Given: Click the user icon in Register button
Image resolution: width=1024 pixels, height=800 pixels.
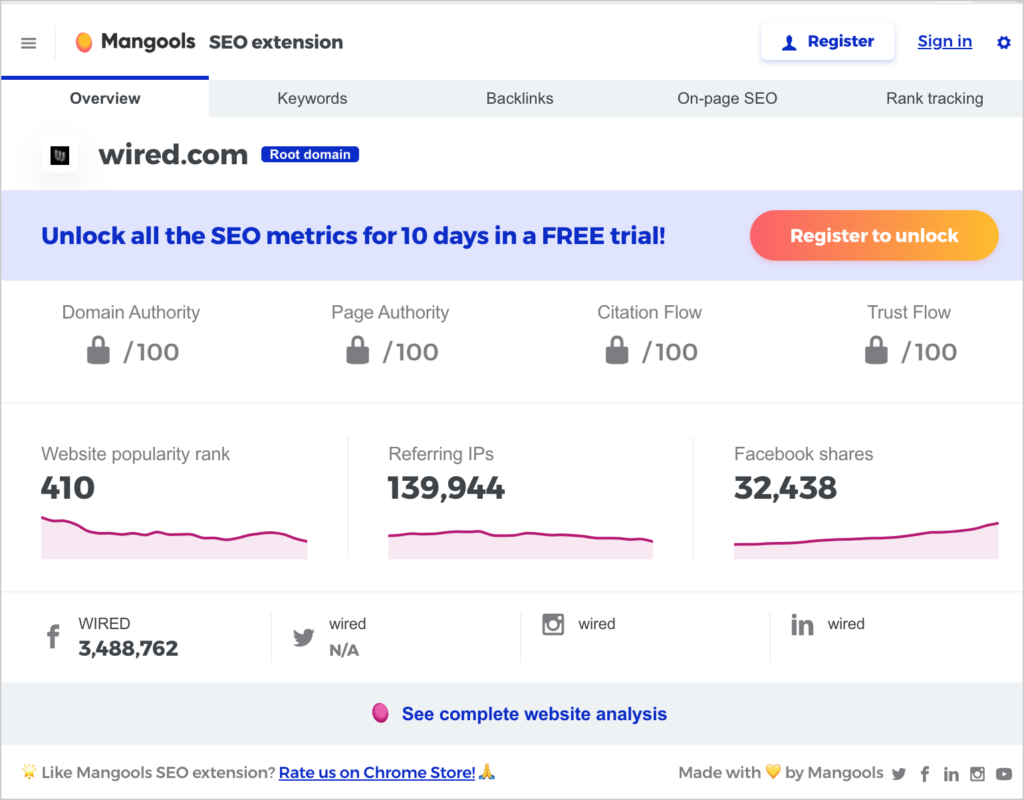Looking at the screenshot, I should (x=789, y=43).
